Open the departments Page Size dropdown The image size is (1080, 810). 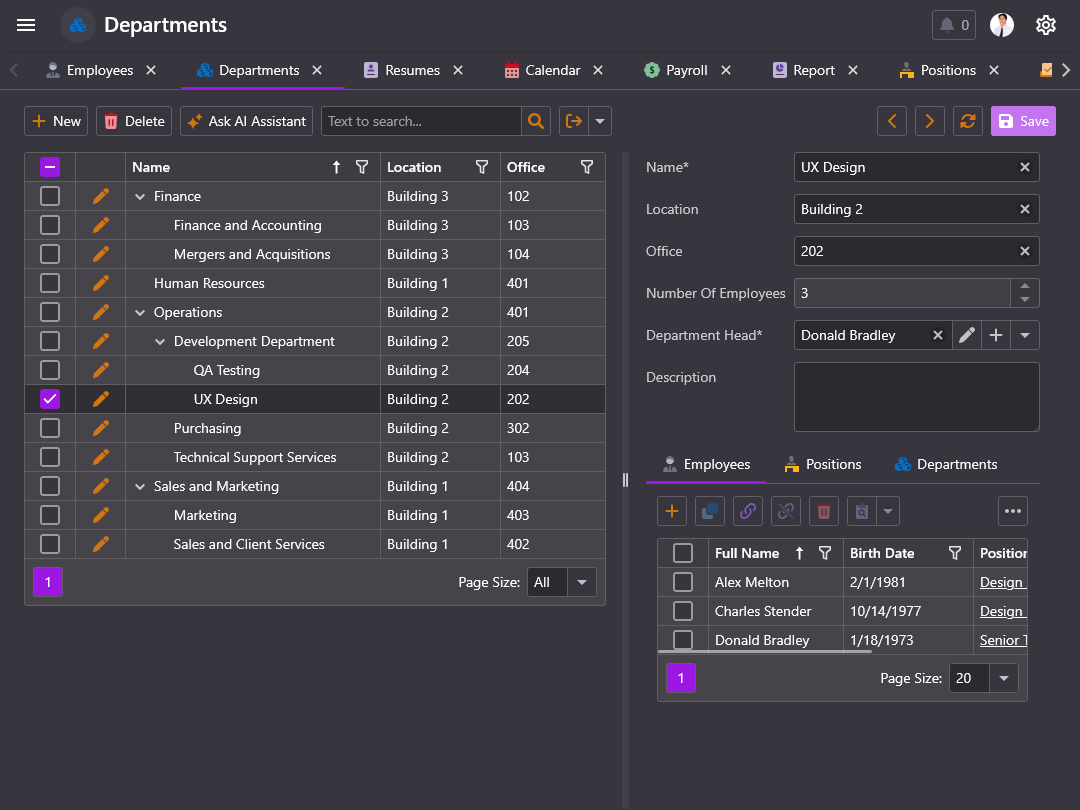click(581, 582)
